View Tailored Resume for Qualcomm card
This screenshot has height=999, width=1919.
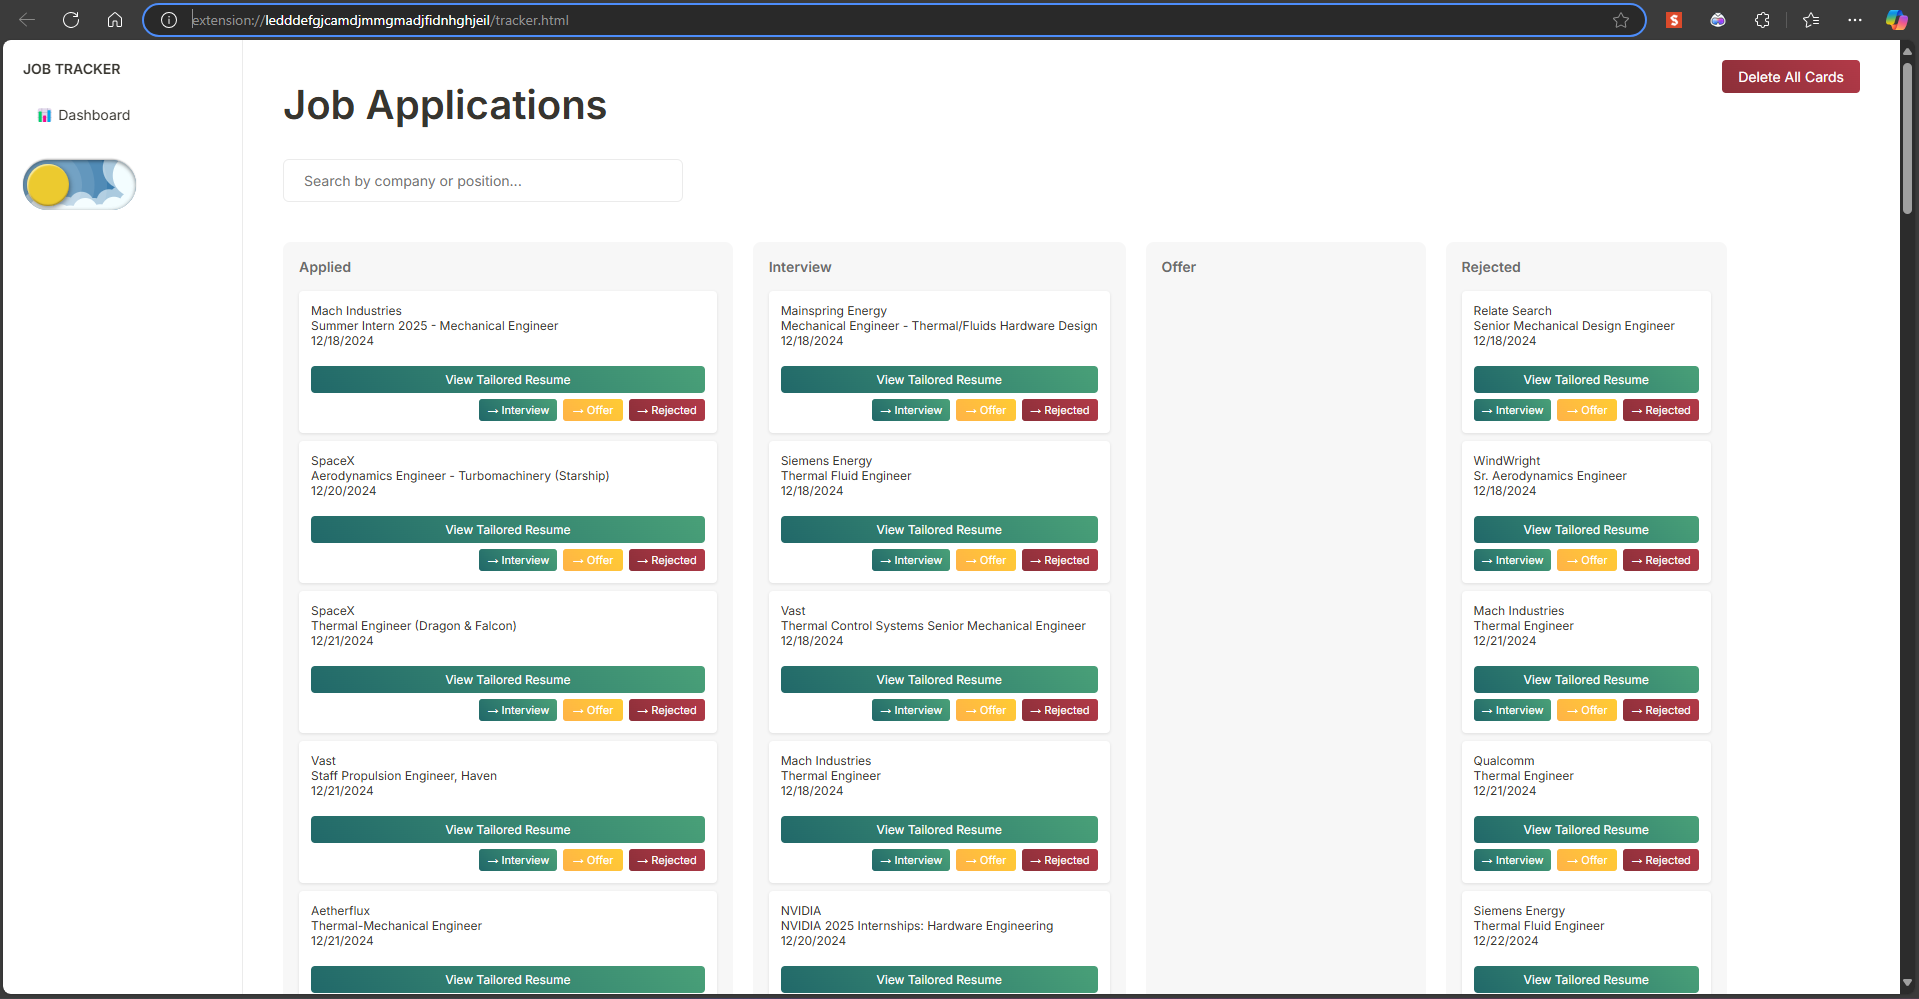(1586, 830)
